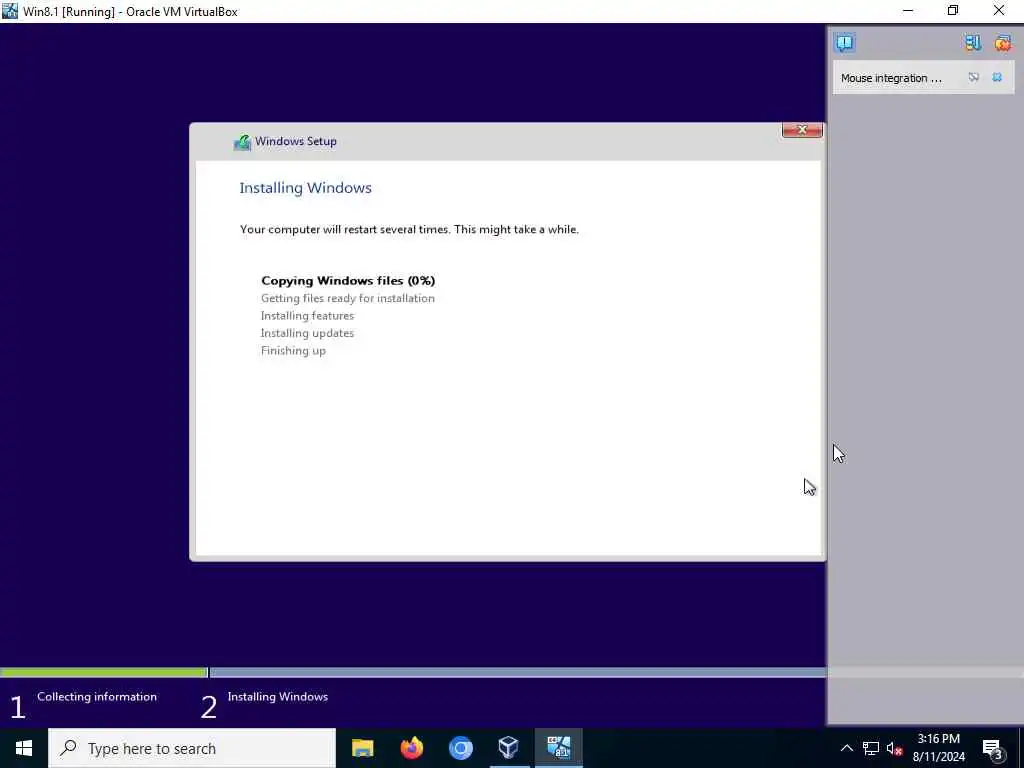
Task: Click the 'Installing Windows' heading
Action: 305,187
